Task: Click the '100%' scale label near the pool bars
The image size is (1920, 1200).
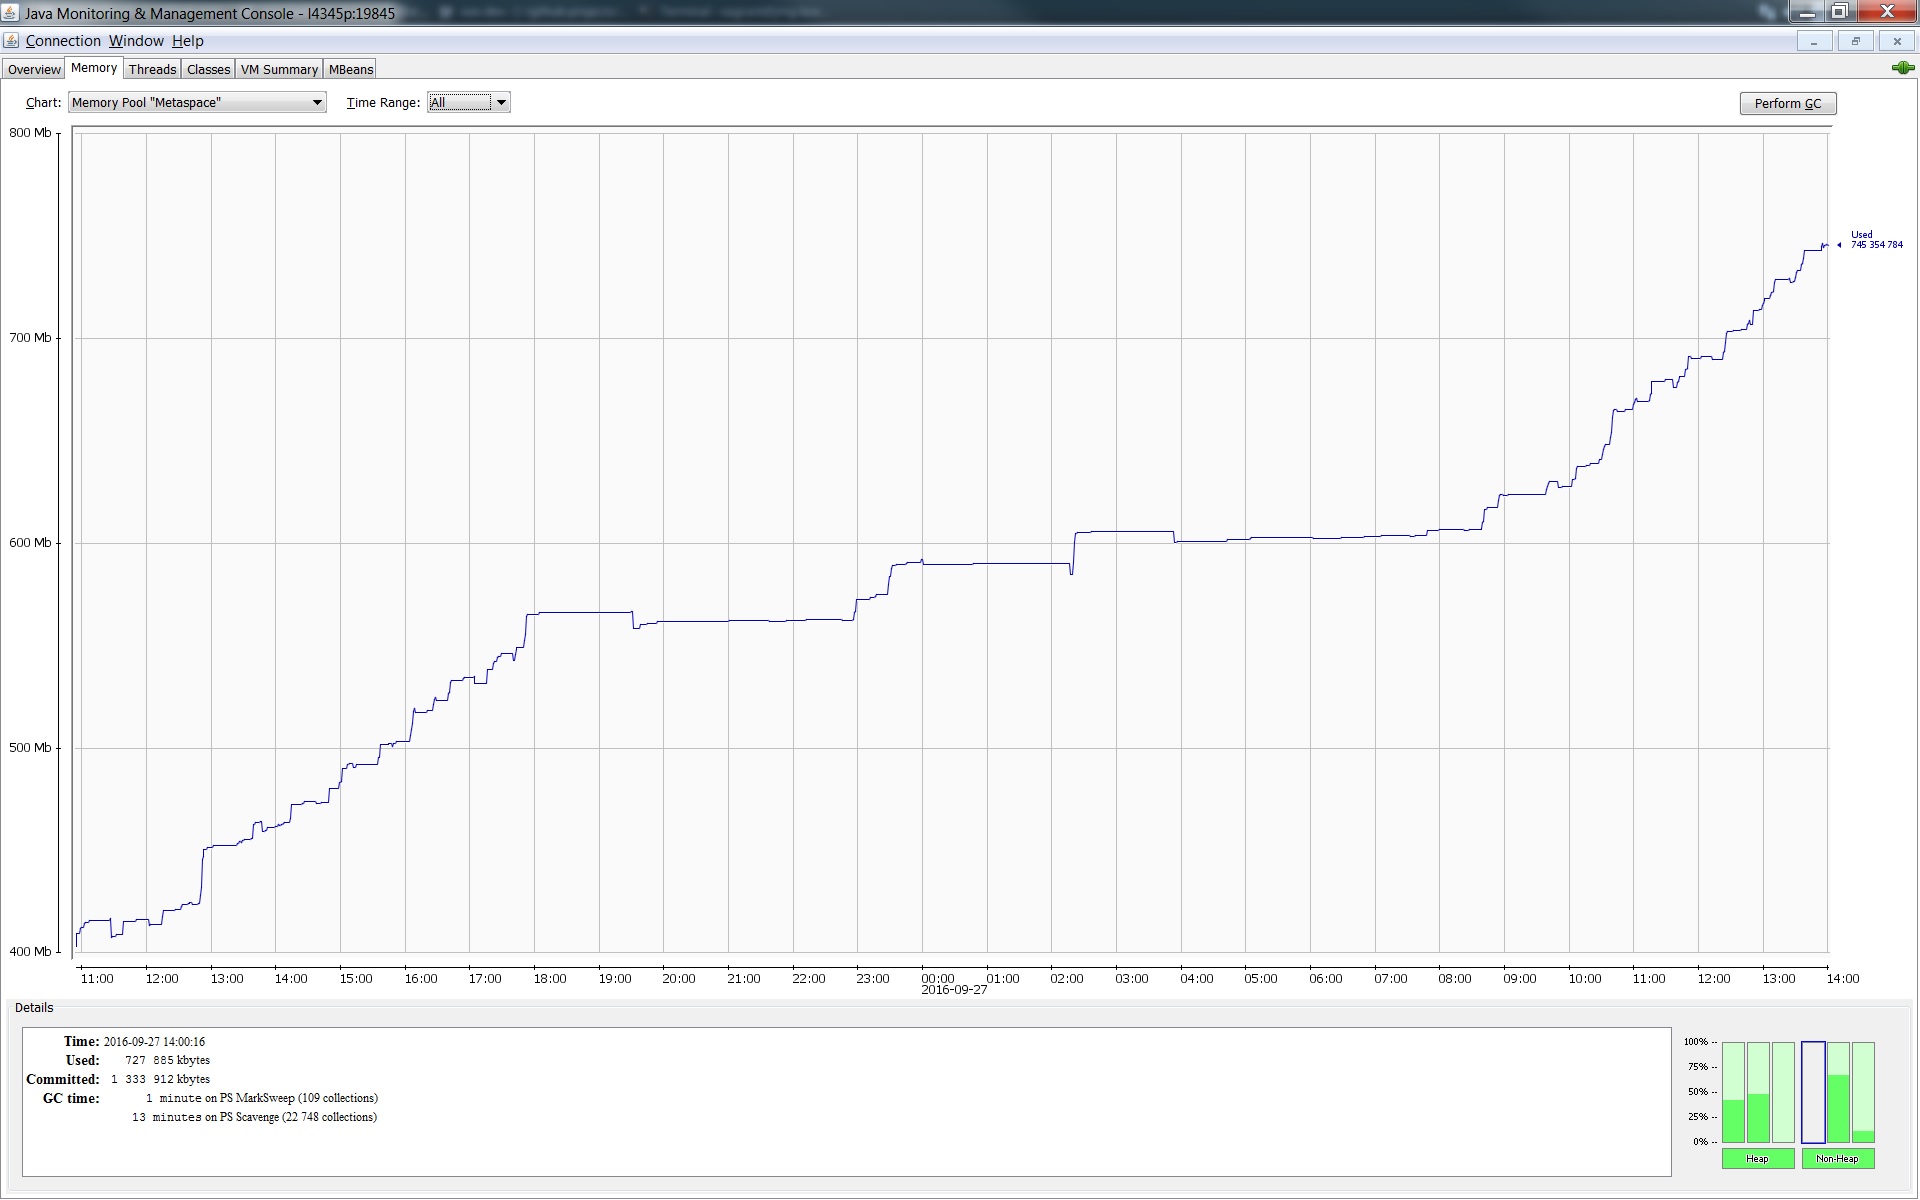Action: [x=1696, y=1042]
